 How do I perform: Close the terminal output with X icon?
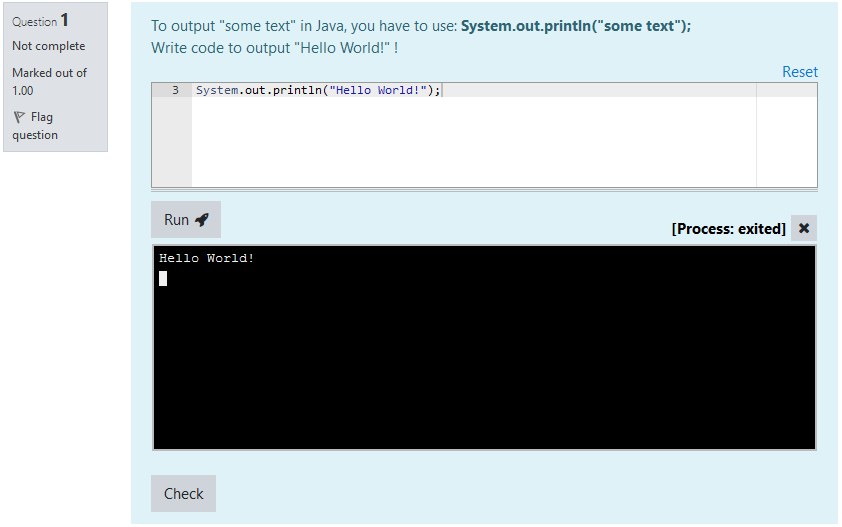tap(803, 228)
